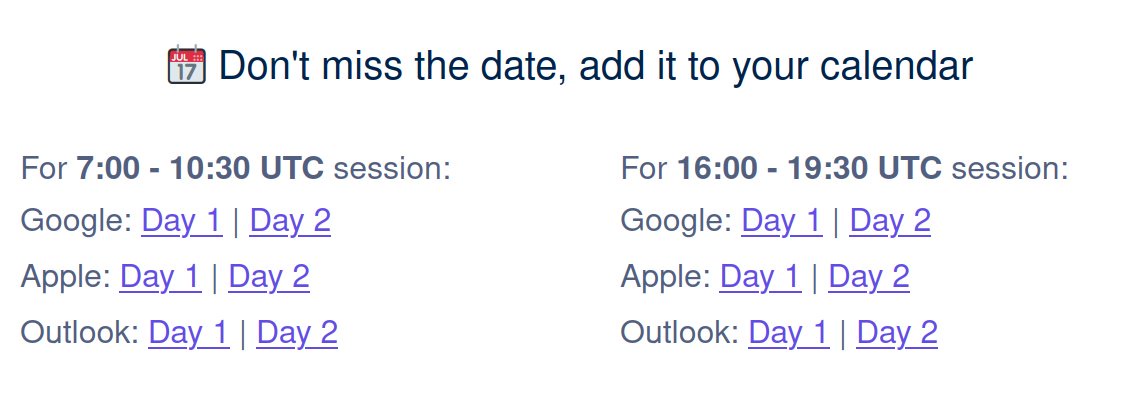Add Apple Day 2 for the 7:00 UTC session
This screenshot has height=412, width=1136.
coord(269,277)
